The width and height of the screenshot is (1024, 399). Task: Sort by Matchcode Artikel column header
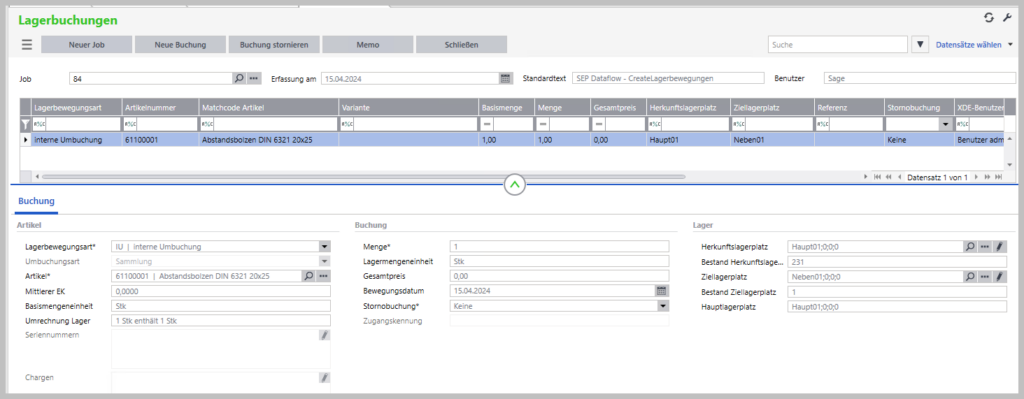[x=268, y=107]
